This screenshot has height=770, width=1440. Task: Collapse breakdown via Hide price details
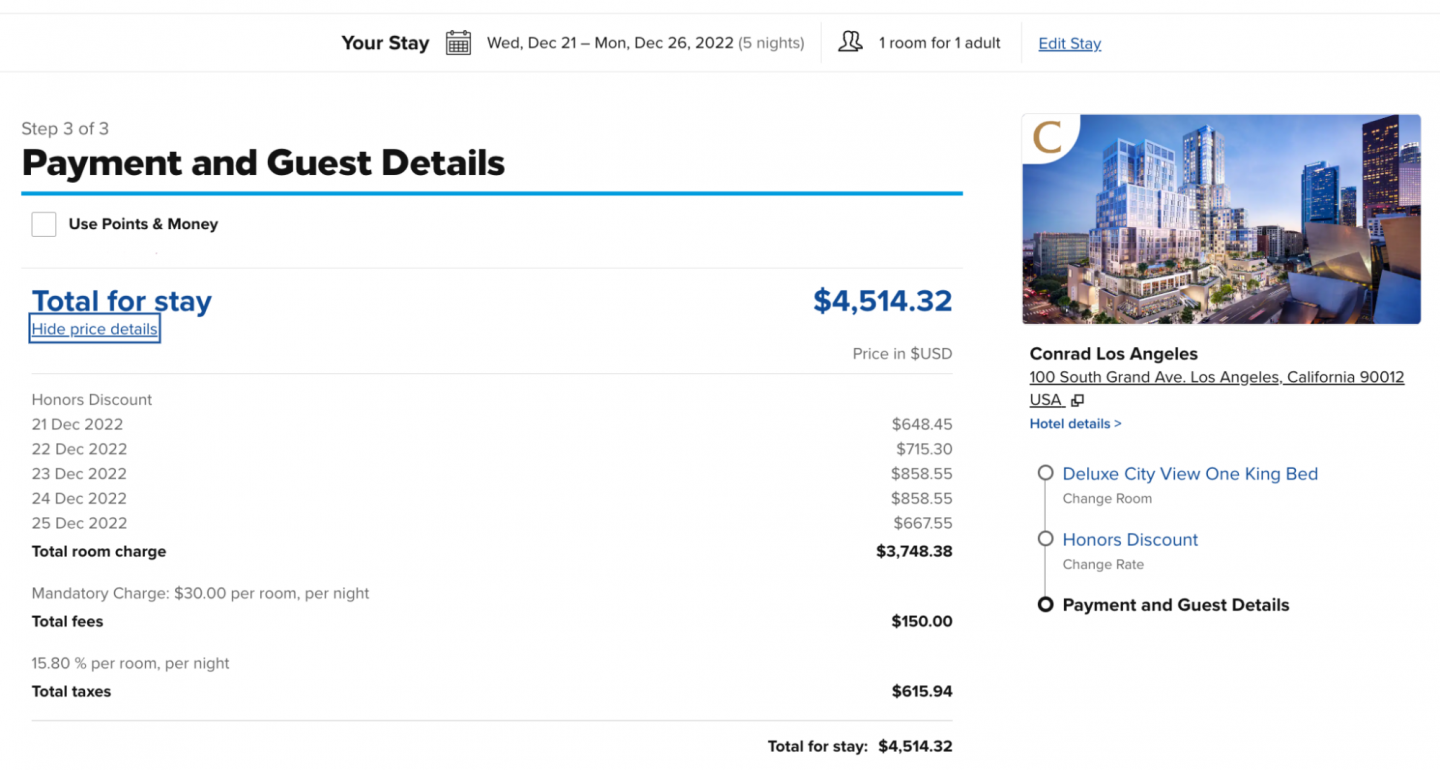[94, 329]
